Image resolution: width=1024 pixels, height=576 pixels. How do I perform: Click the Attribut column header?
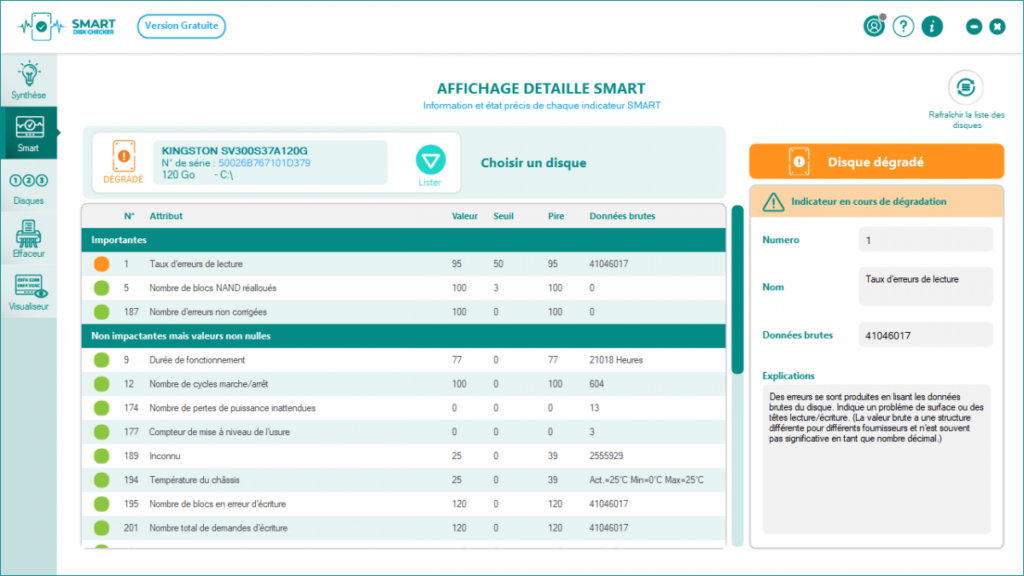166,216
